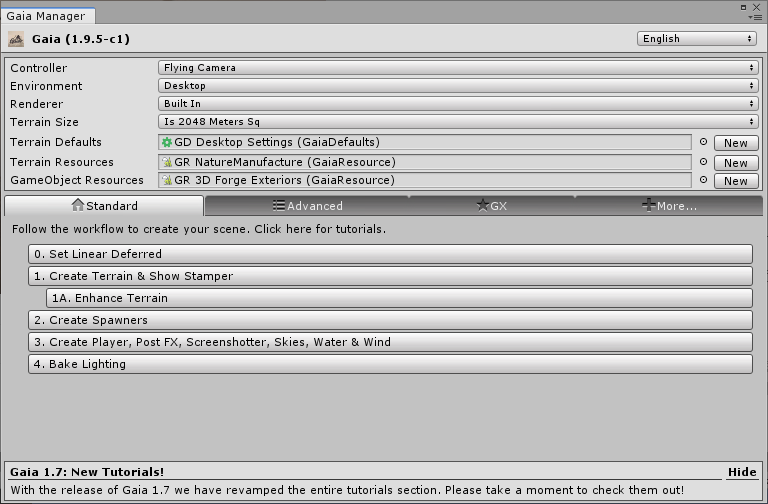Close the Gaia Manager window
This screenshot has height=504, width=768.
(x=757, y=7)
